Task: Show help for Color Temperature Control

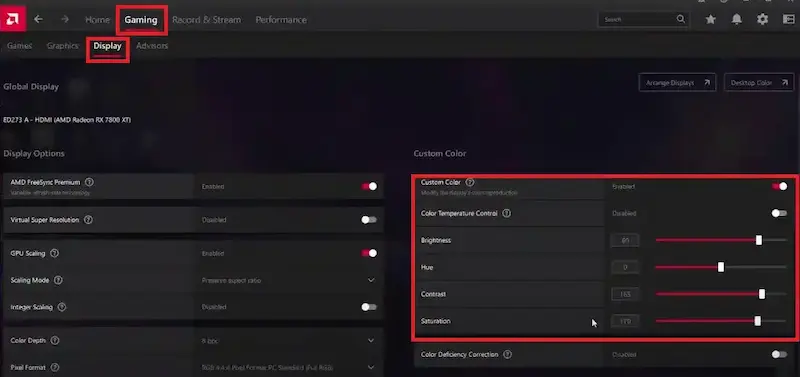Action: click(506, 214)
